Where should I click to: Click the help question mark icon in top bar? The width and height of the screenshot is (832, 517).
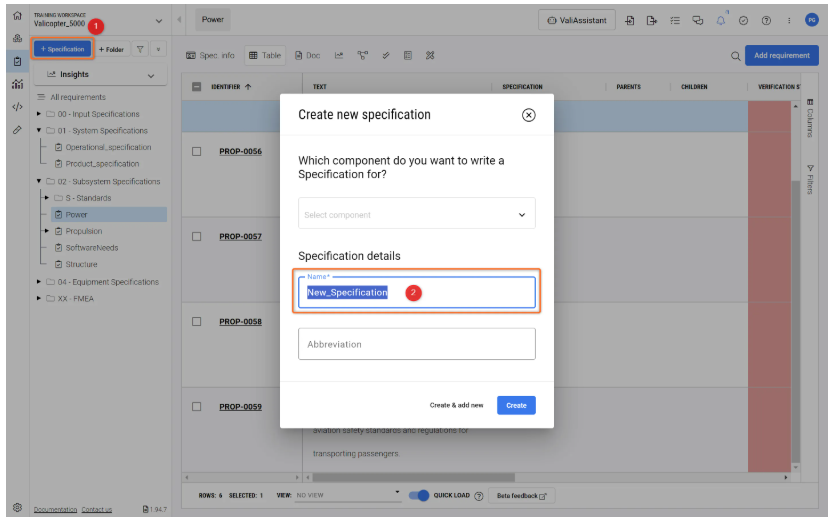click(x=766, y=20)
